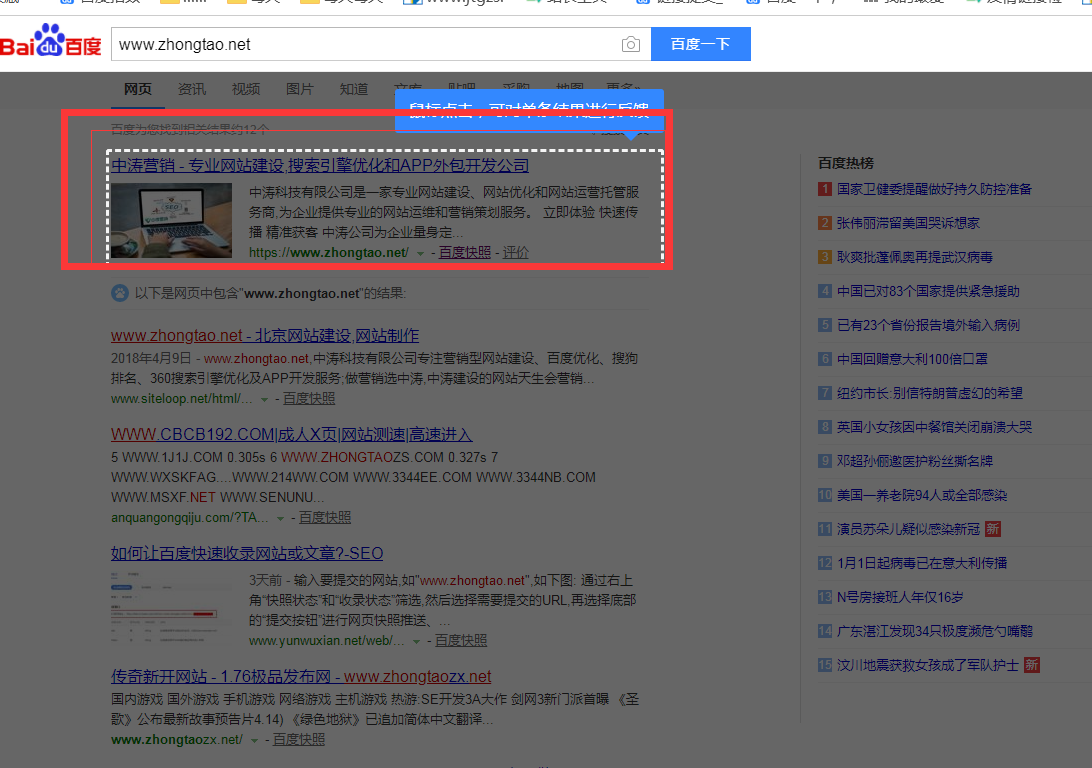Click the search input containing www.zhongtao.net
The image size is (1092, 768).
tap(365, 44)
